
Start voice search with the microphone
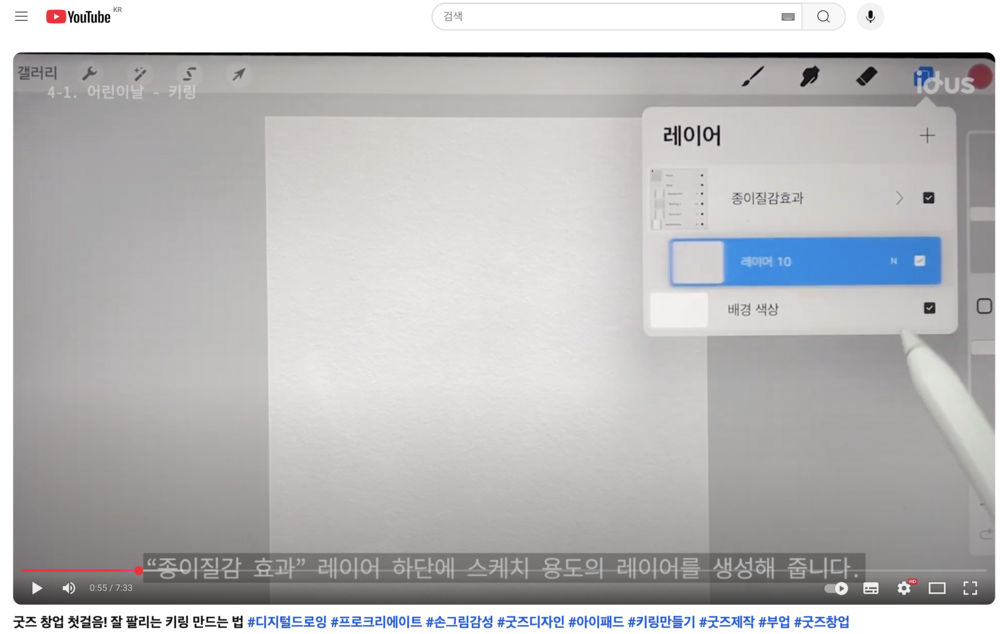tap(870, 17)
